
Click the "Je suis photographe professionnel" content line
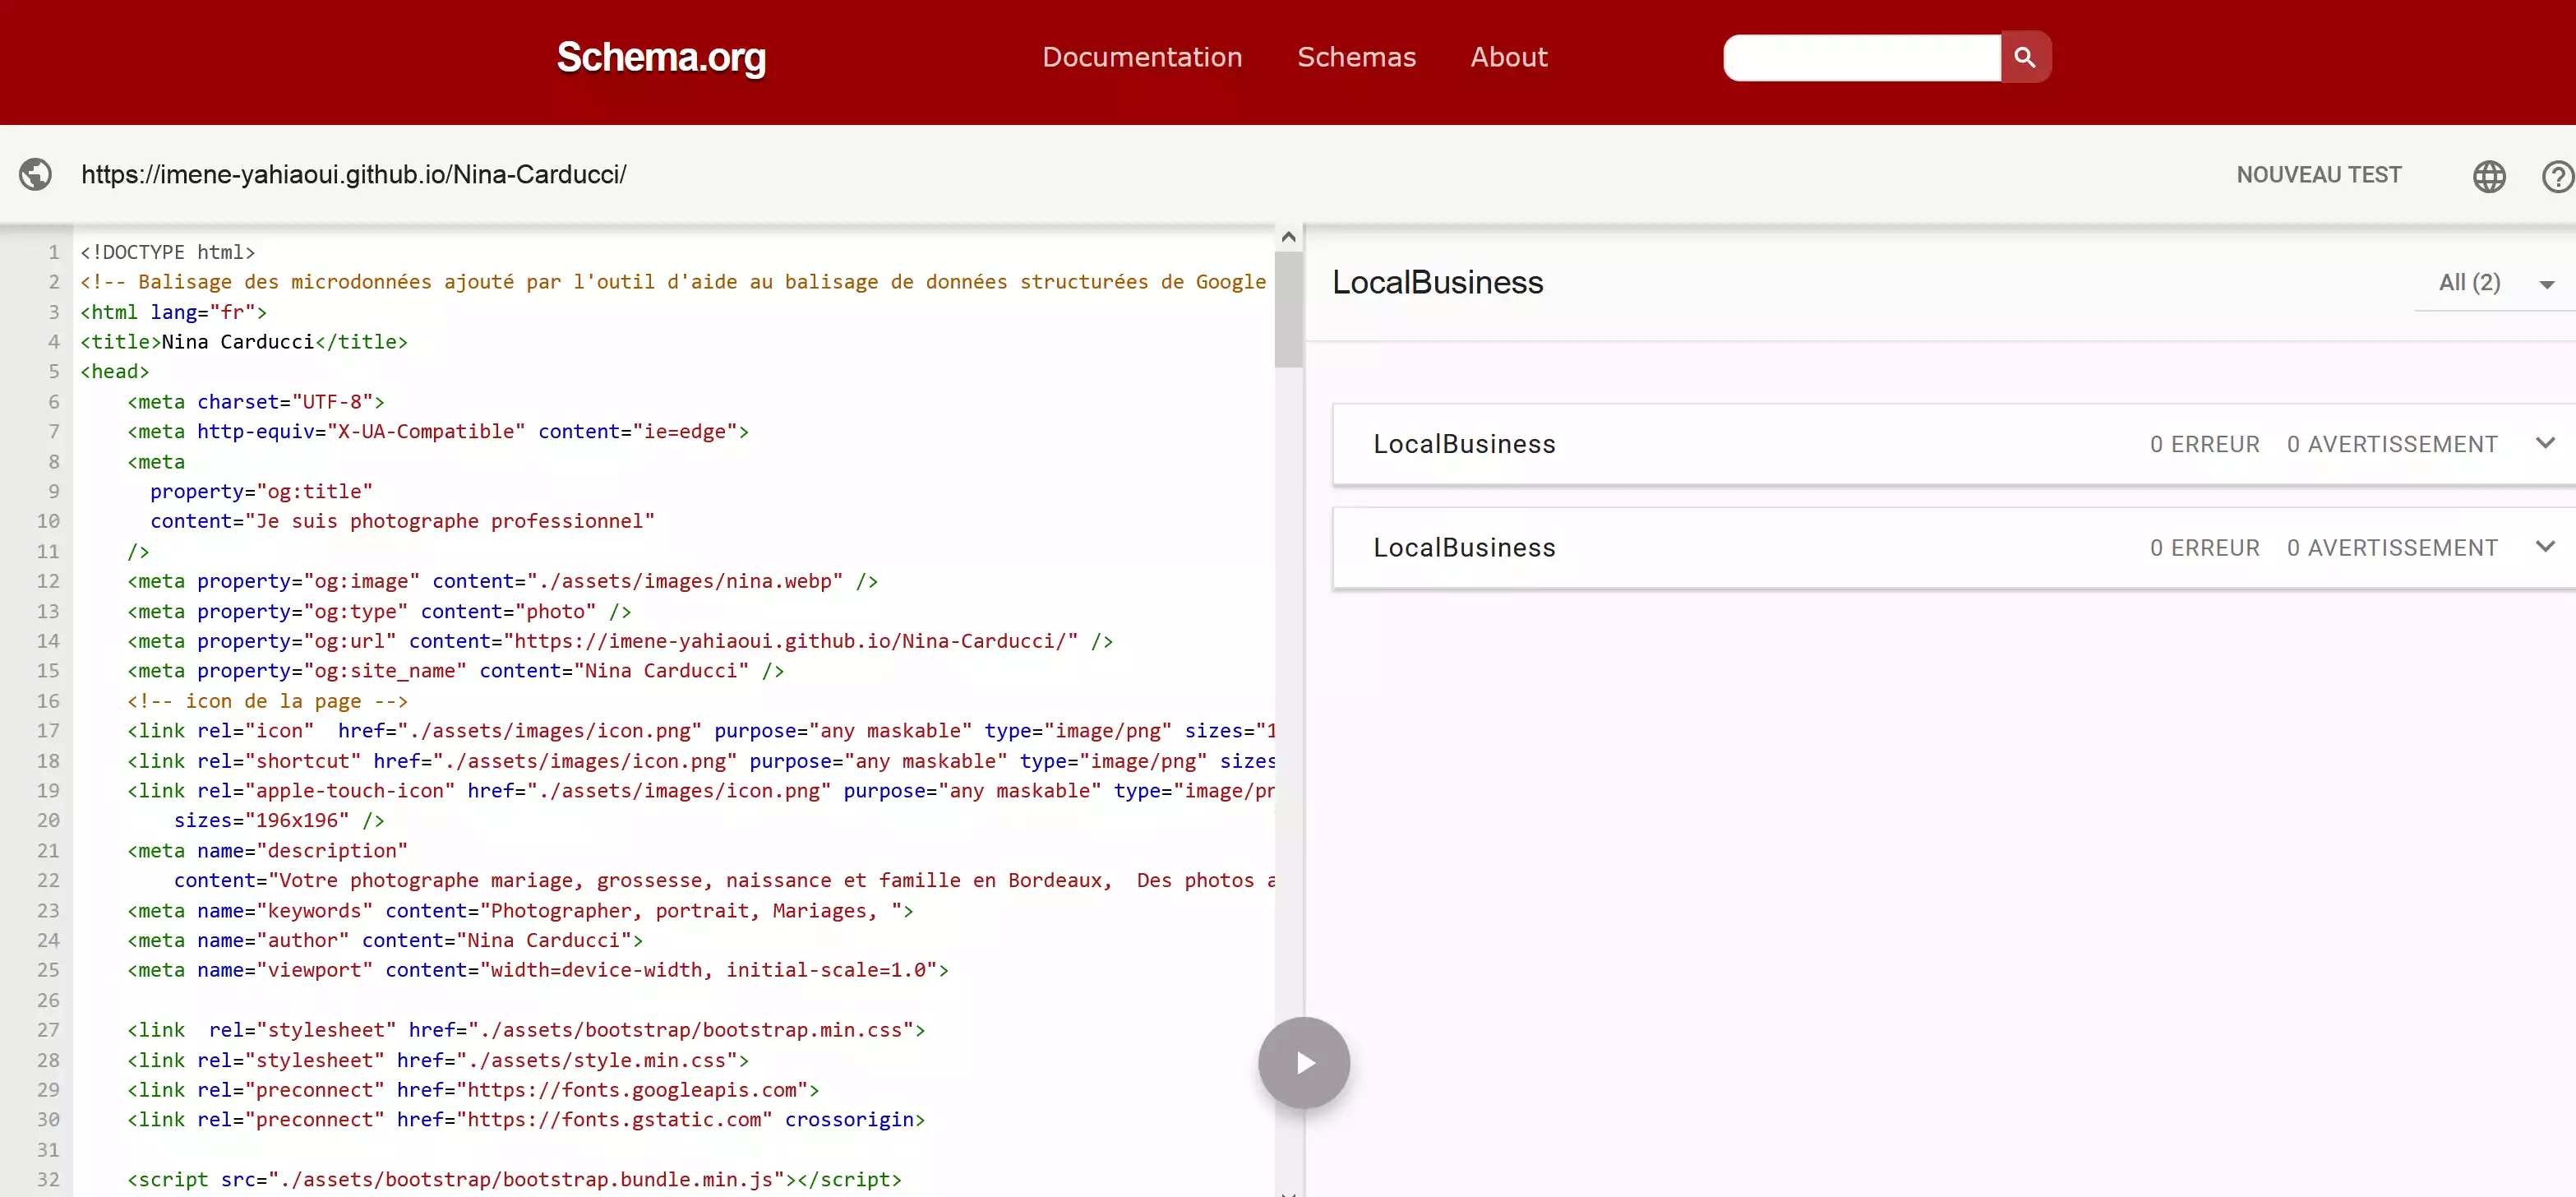click(x=403, y=521)
